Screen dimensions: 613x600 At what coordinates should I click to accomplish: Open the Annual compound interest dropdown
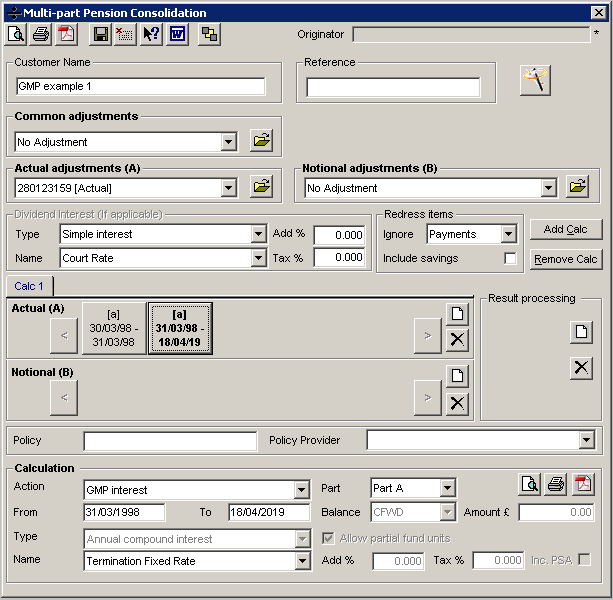pyautogui.click(x=303, y=539)
